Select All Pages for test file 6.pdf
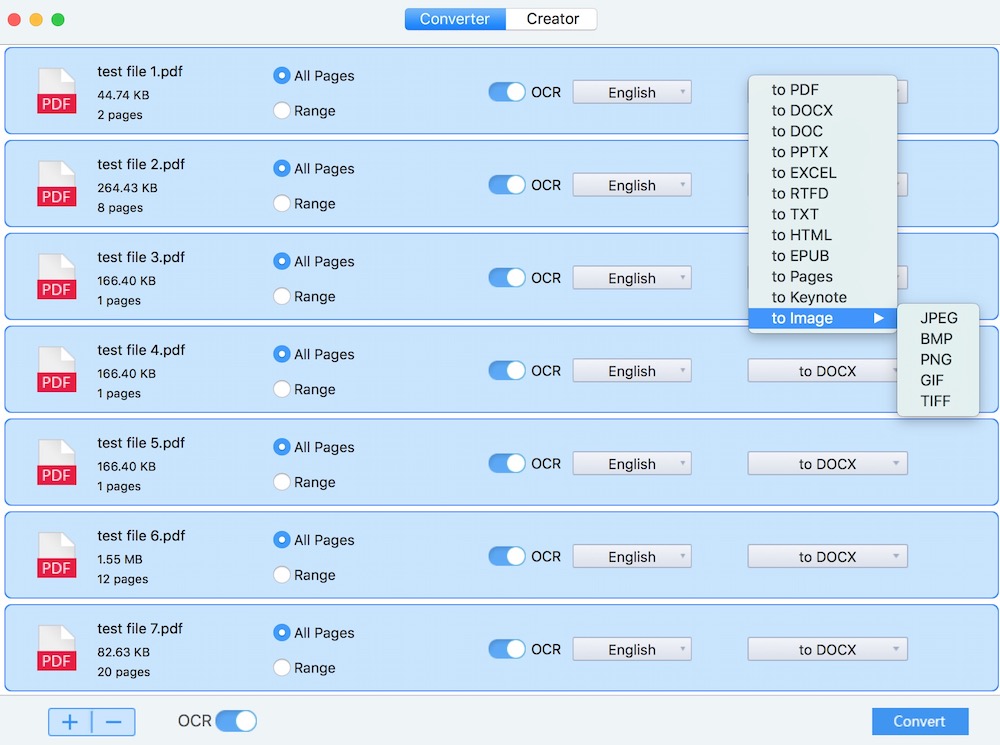Viewport: 1000px width, 745px height. (x=282, y=540)
